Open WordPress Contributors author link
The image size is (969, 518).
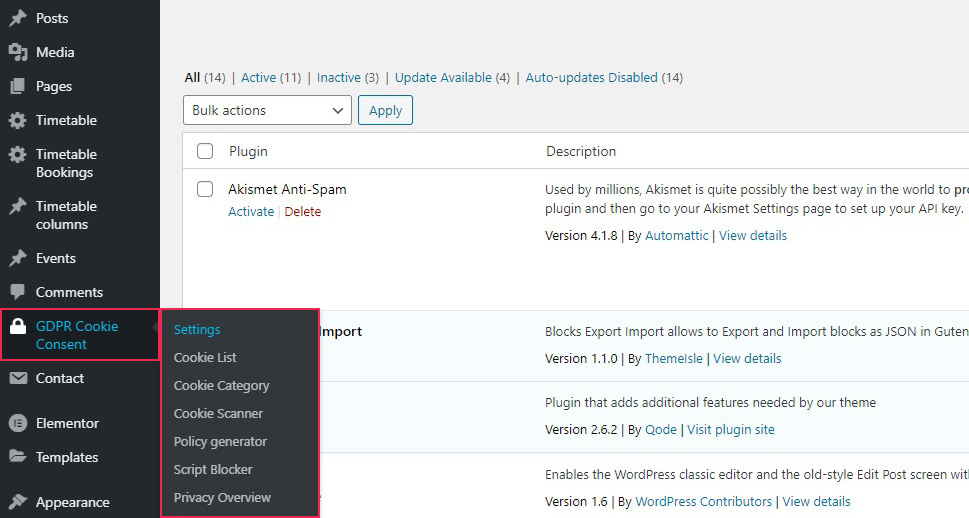pyautogui.click(x=703, y=501)
